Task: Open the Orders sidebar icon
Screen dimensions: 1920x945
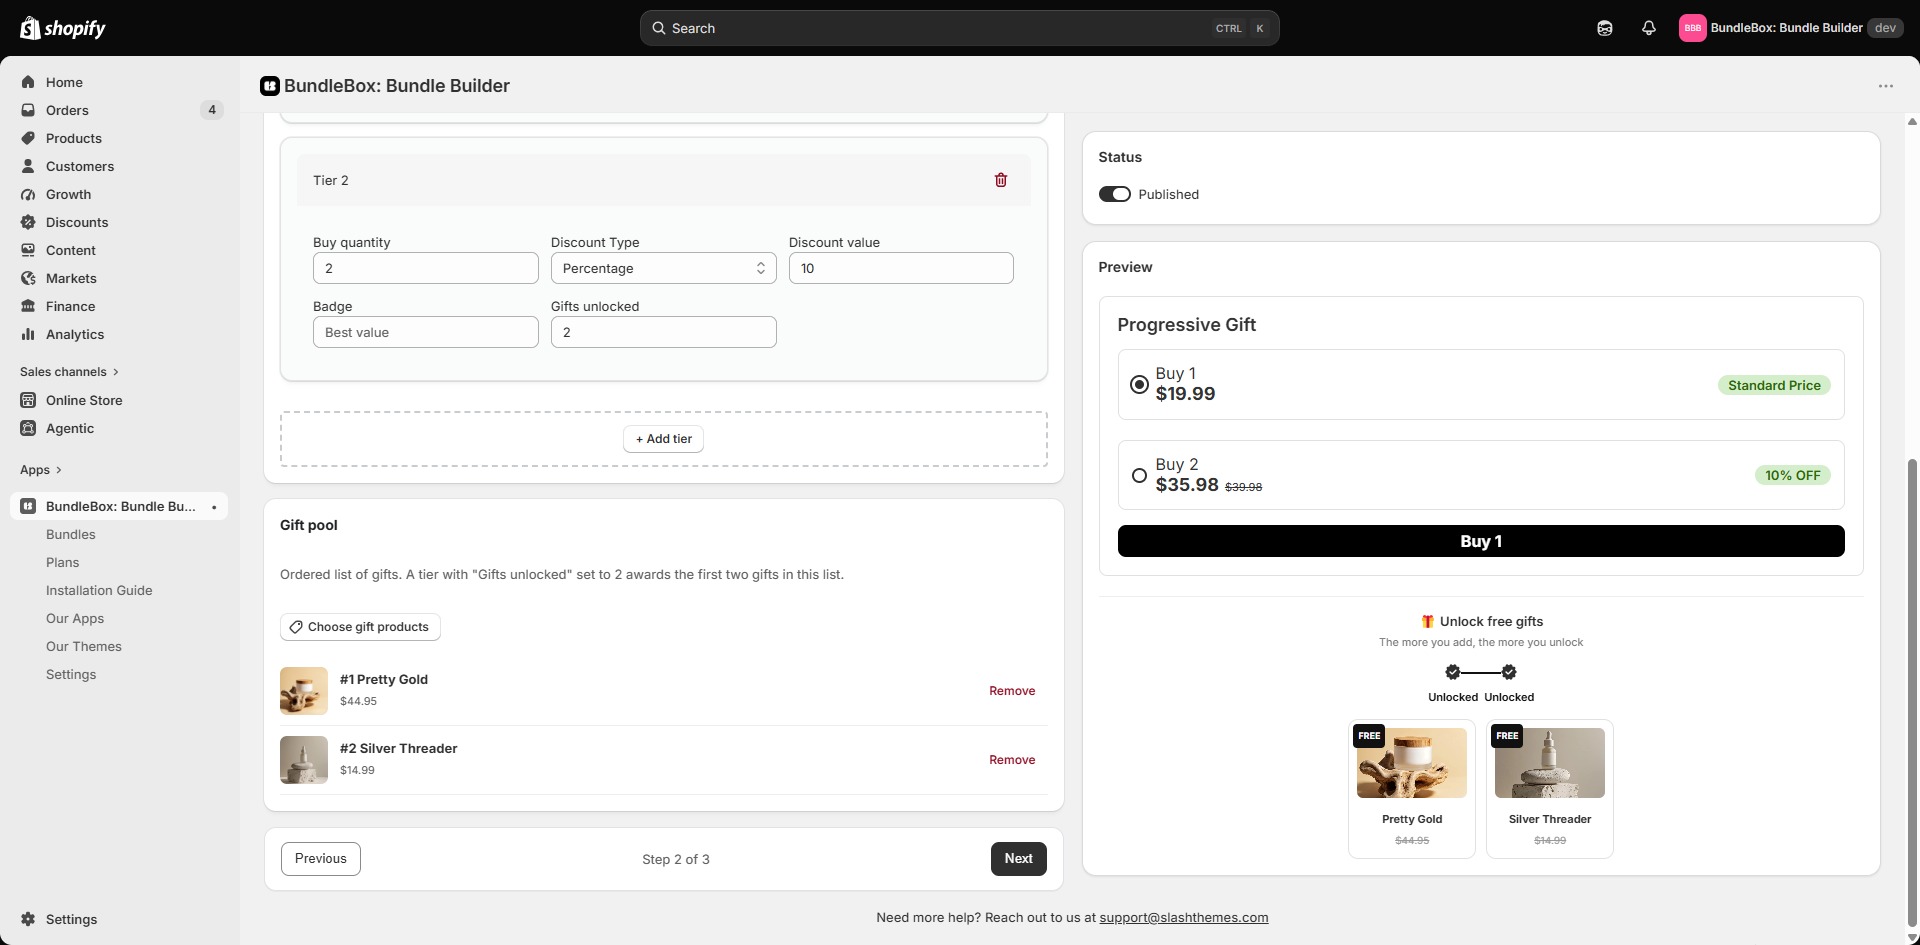Action: pyautogui.click(x=28, y=110)
